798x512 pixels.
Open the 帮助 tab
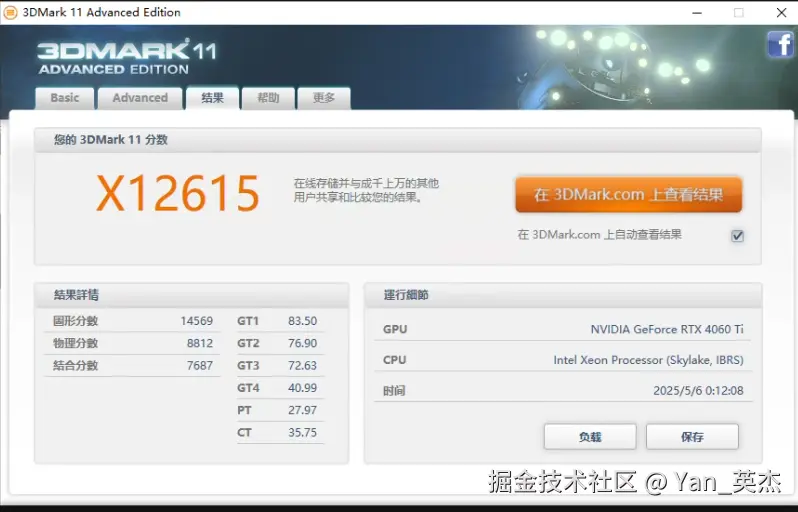(x=268, y=98)
